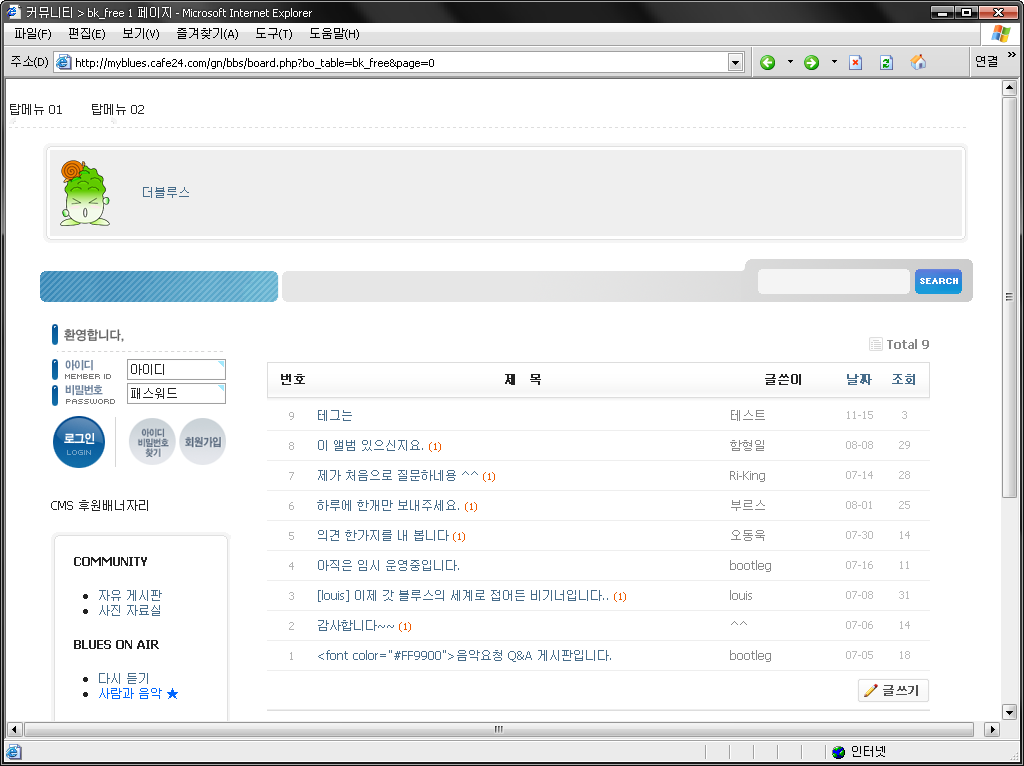Open the 도움말(H) menu
Viewport: 1024px width, 766px height.
(334, 34)
